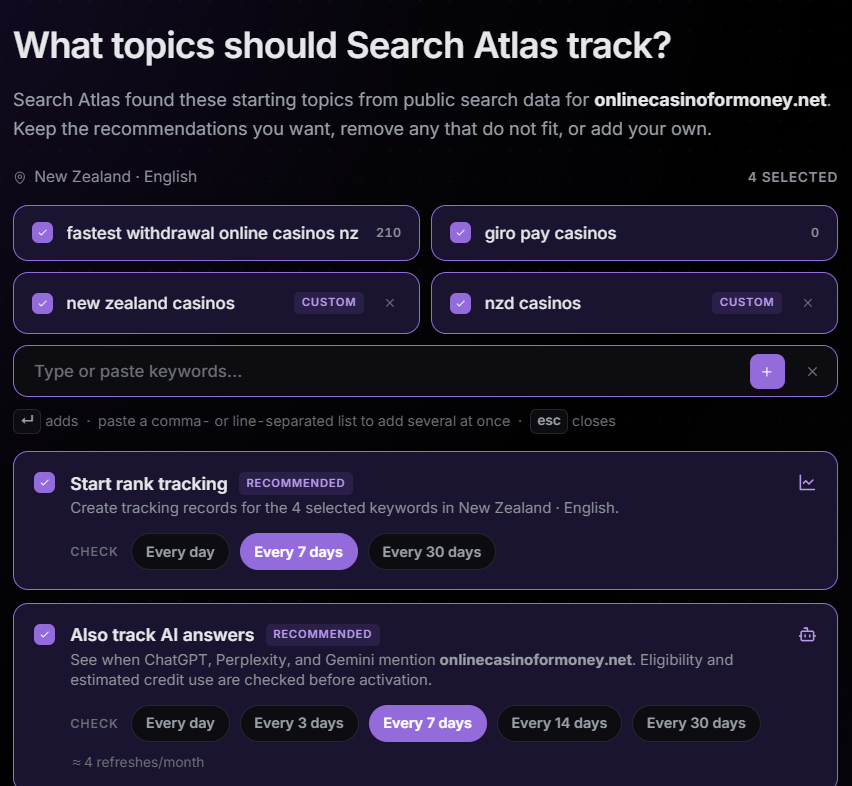
Task: Toggle the 'new zealand casinos' checkbox
Action: pos(42,303)
